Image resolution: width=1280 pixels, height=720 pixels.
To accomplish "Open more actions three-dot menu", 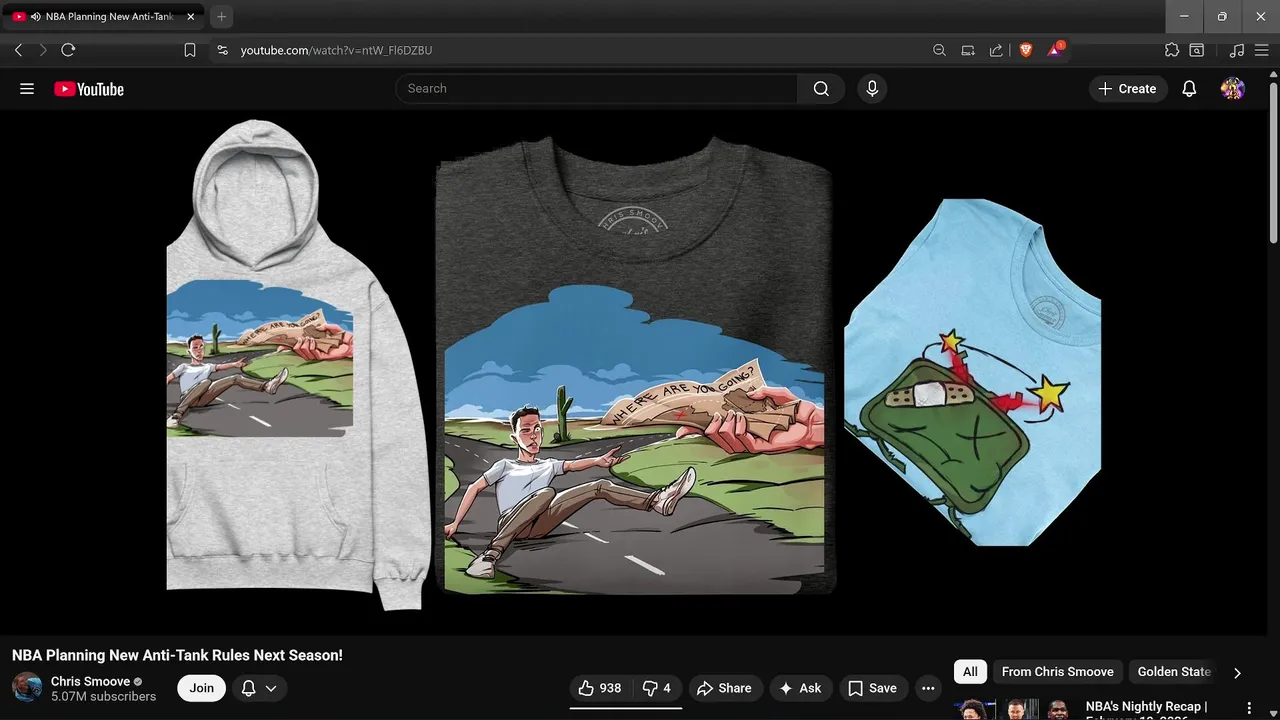I will [928, 688].
